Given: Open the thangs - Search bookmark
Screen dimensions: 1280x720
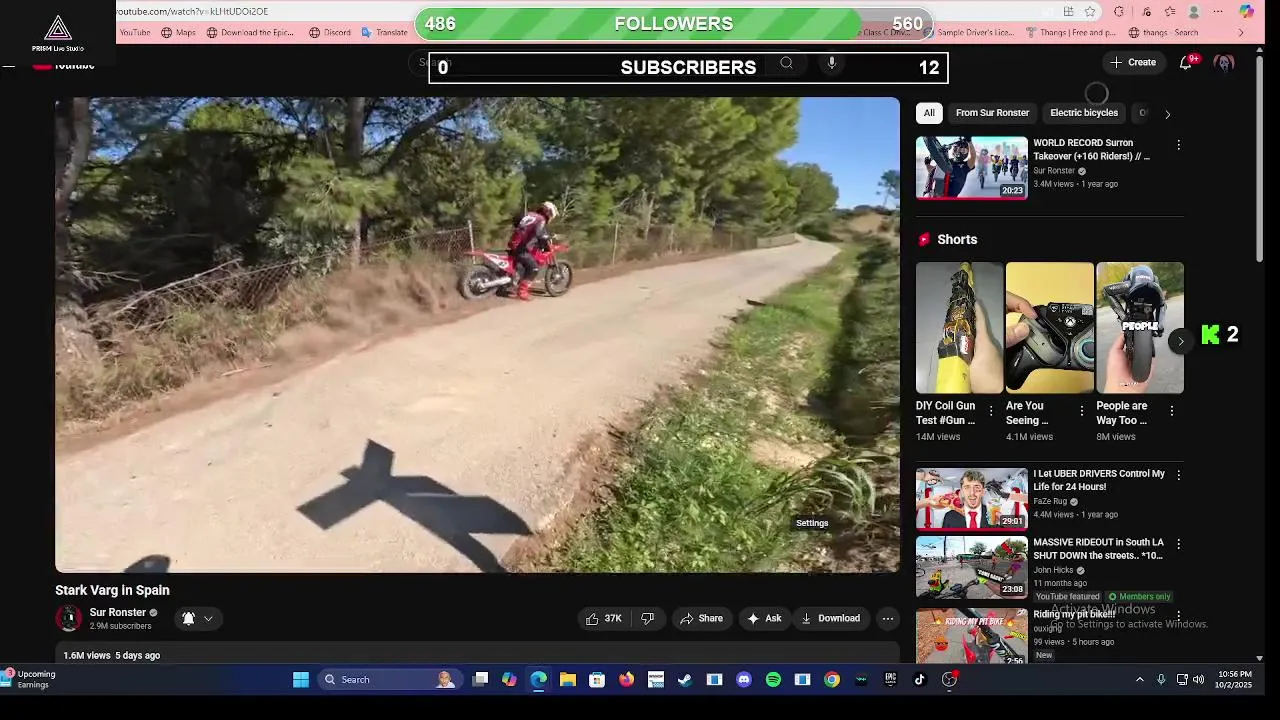Looking at the screenshot, I should click(1163, 32).
